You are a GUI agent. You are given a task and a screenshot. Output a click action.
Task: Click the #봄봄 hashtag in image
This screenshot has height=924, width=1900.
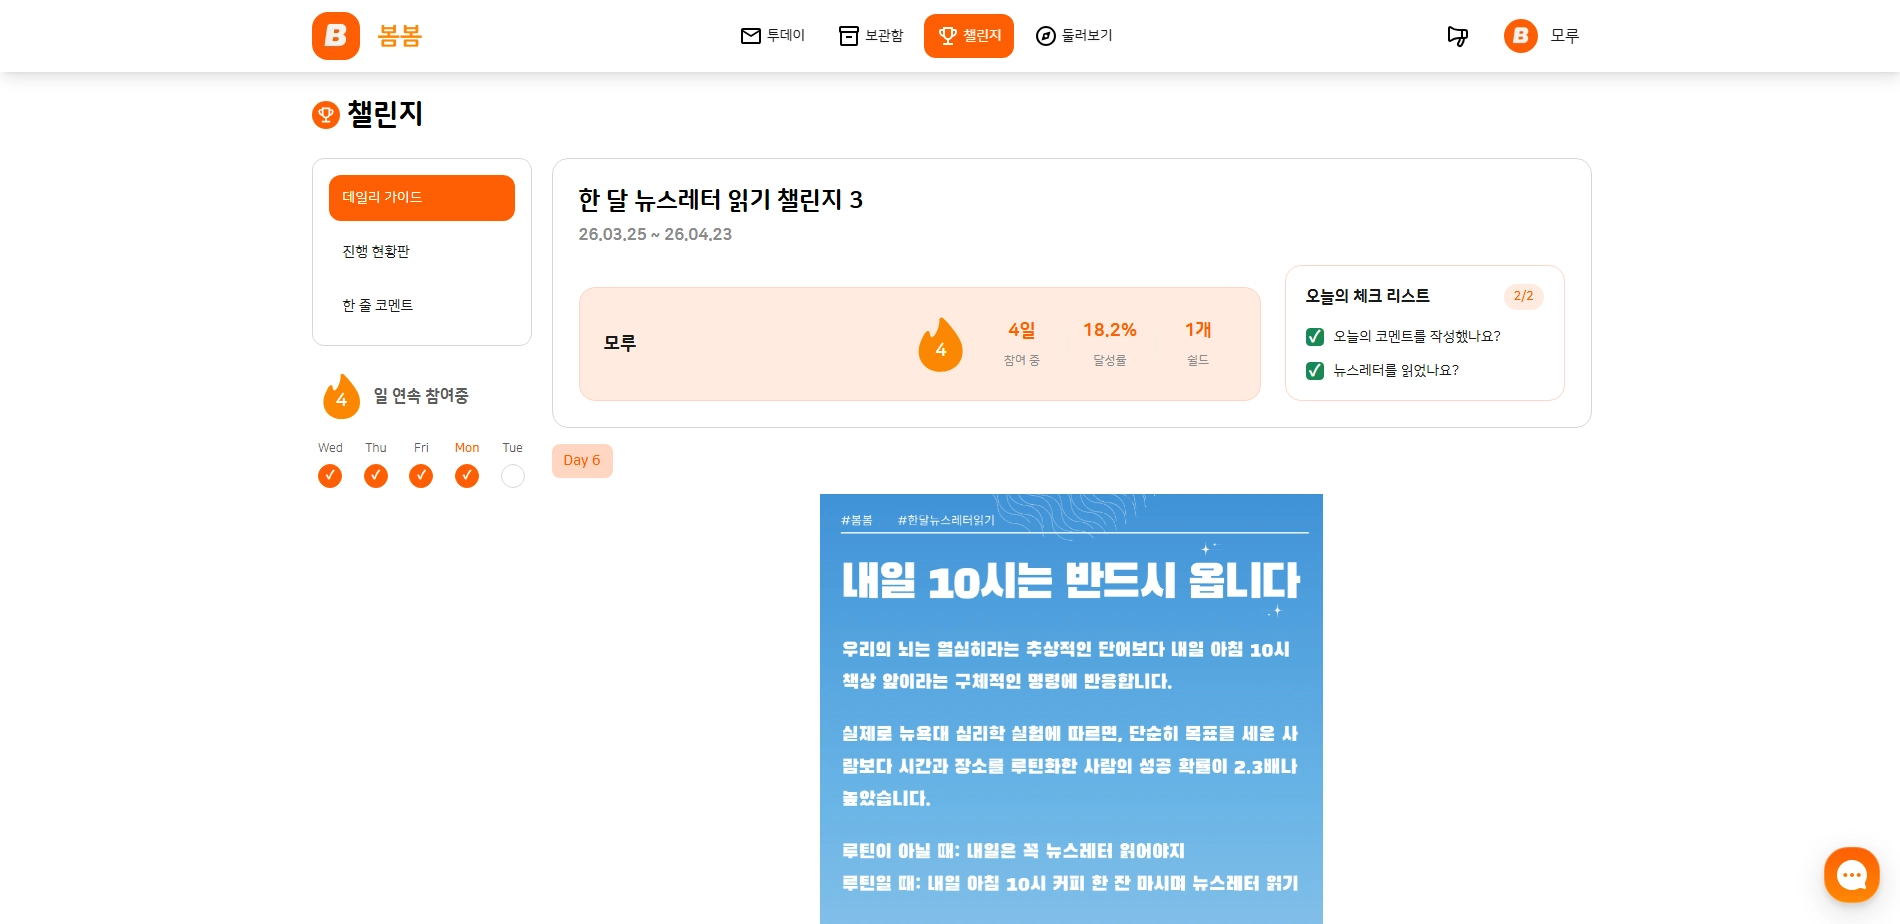point(857,521)
